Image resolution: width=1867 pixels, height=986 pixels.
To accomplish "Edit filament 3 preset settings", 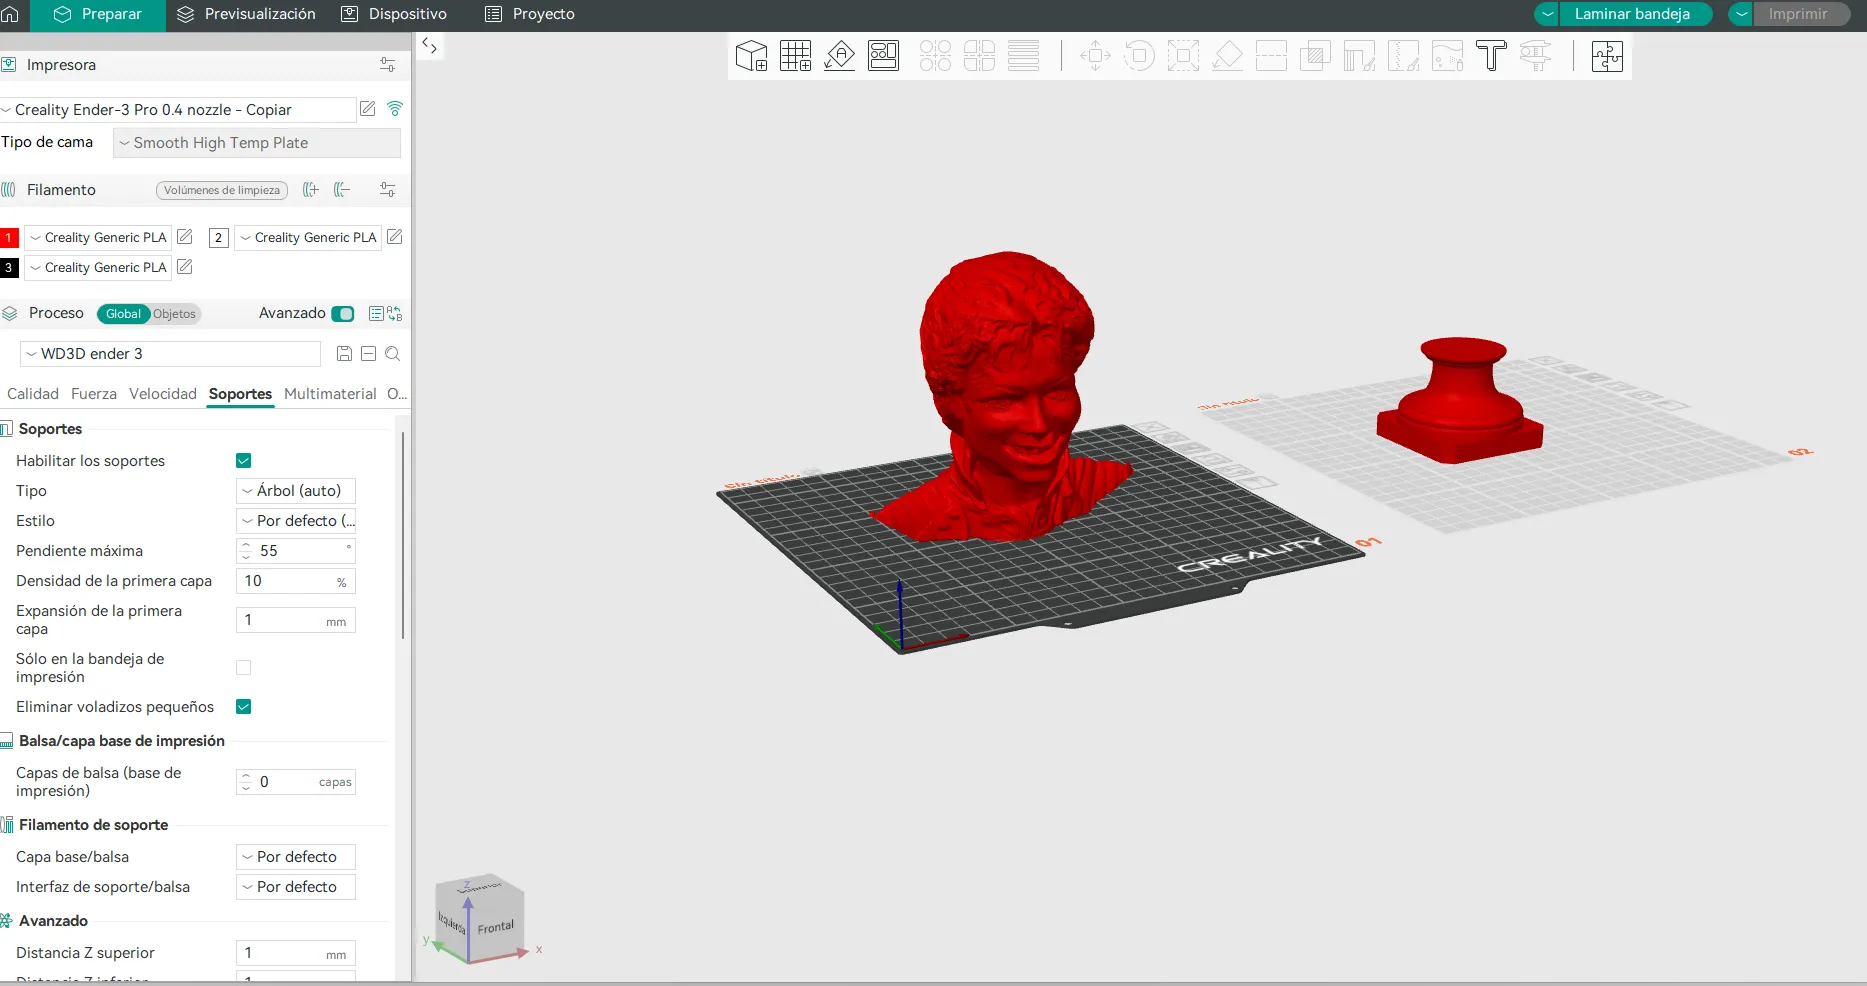I will (185, 267).
